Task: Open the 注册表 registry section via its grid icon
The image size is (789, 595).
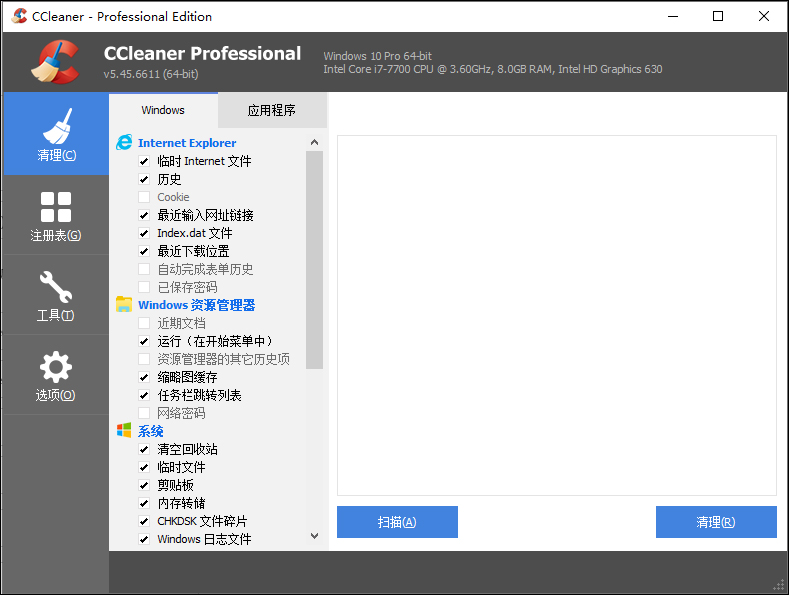Action: click(x=56, y=207)
